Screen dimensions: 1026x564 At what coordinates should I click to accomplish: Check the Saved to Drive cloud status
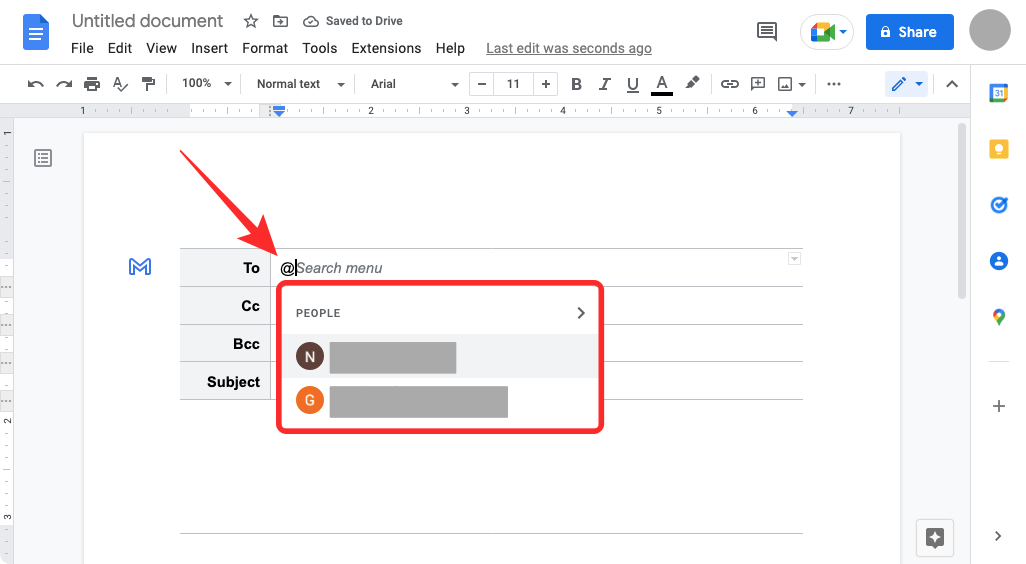pos(353,21)
